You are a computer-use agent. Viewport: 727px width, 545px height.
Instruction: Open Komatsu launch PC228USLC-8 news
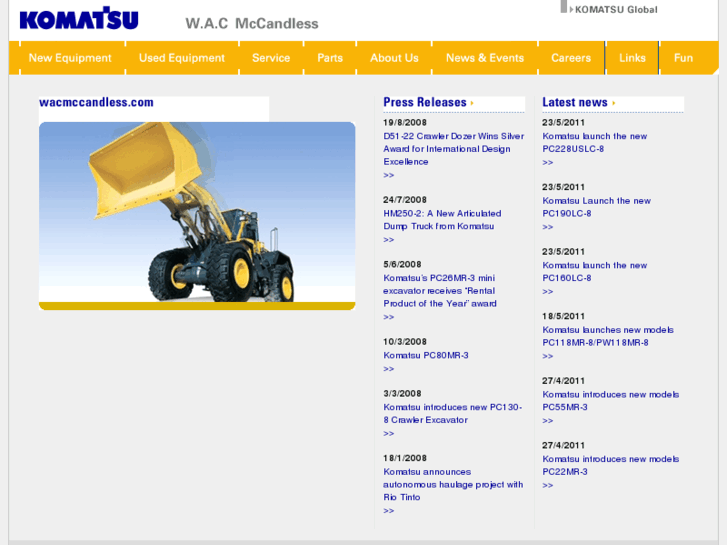(x=595, y=142)
